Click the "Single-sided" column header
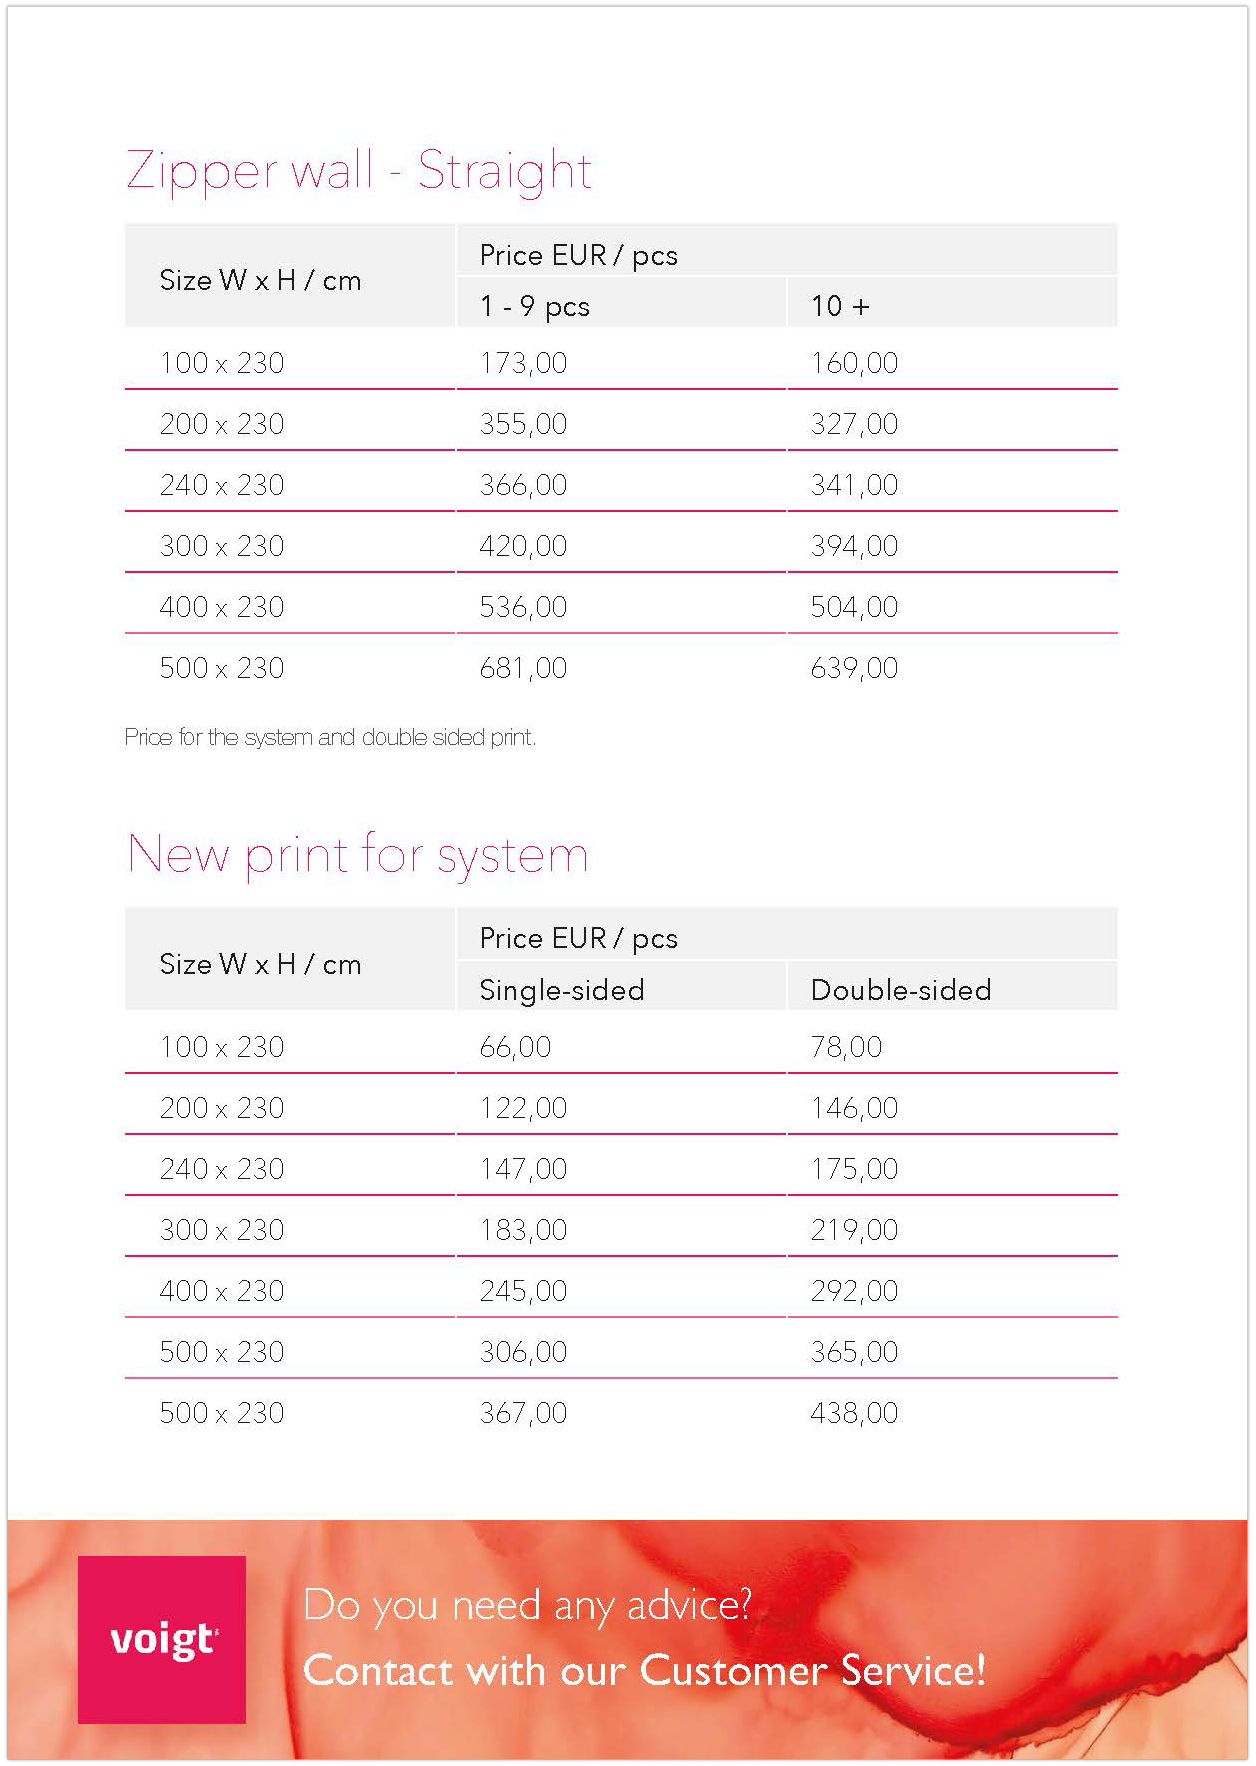1256x1766 pixels. pos(562,990)
